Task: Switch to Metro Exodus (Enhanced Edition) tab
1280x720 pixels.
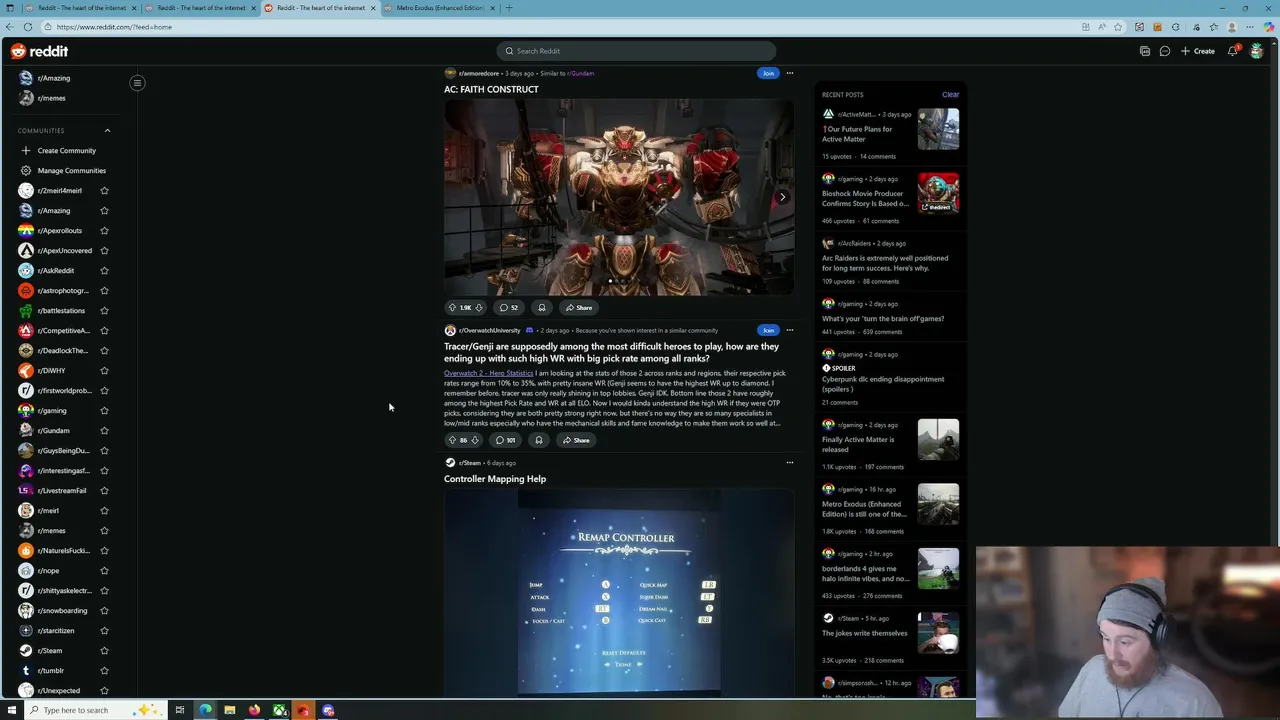Action: pyautogui.click(x=439, y=8)
